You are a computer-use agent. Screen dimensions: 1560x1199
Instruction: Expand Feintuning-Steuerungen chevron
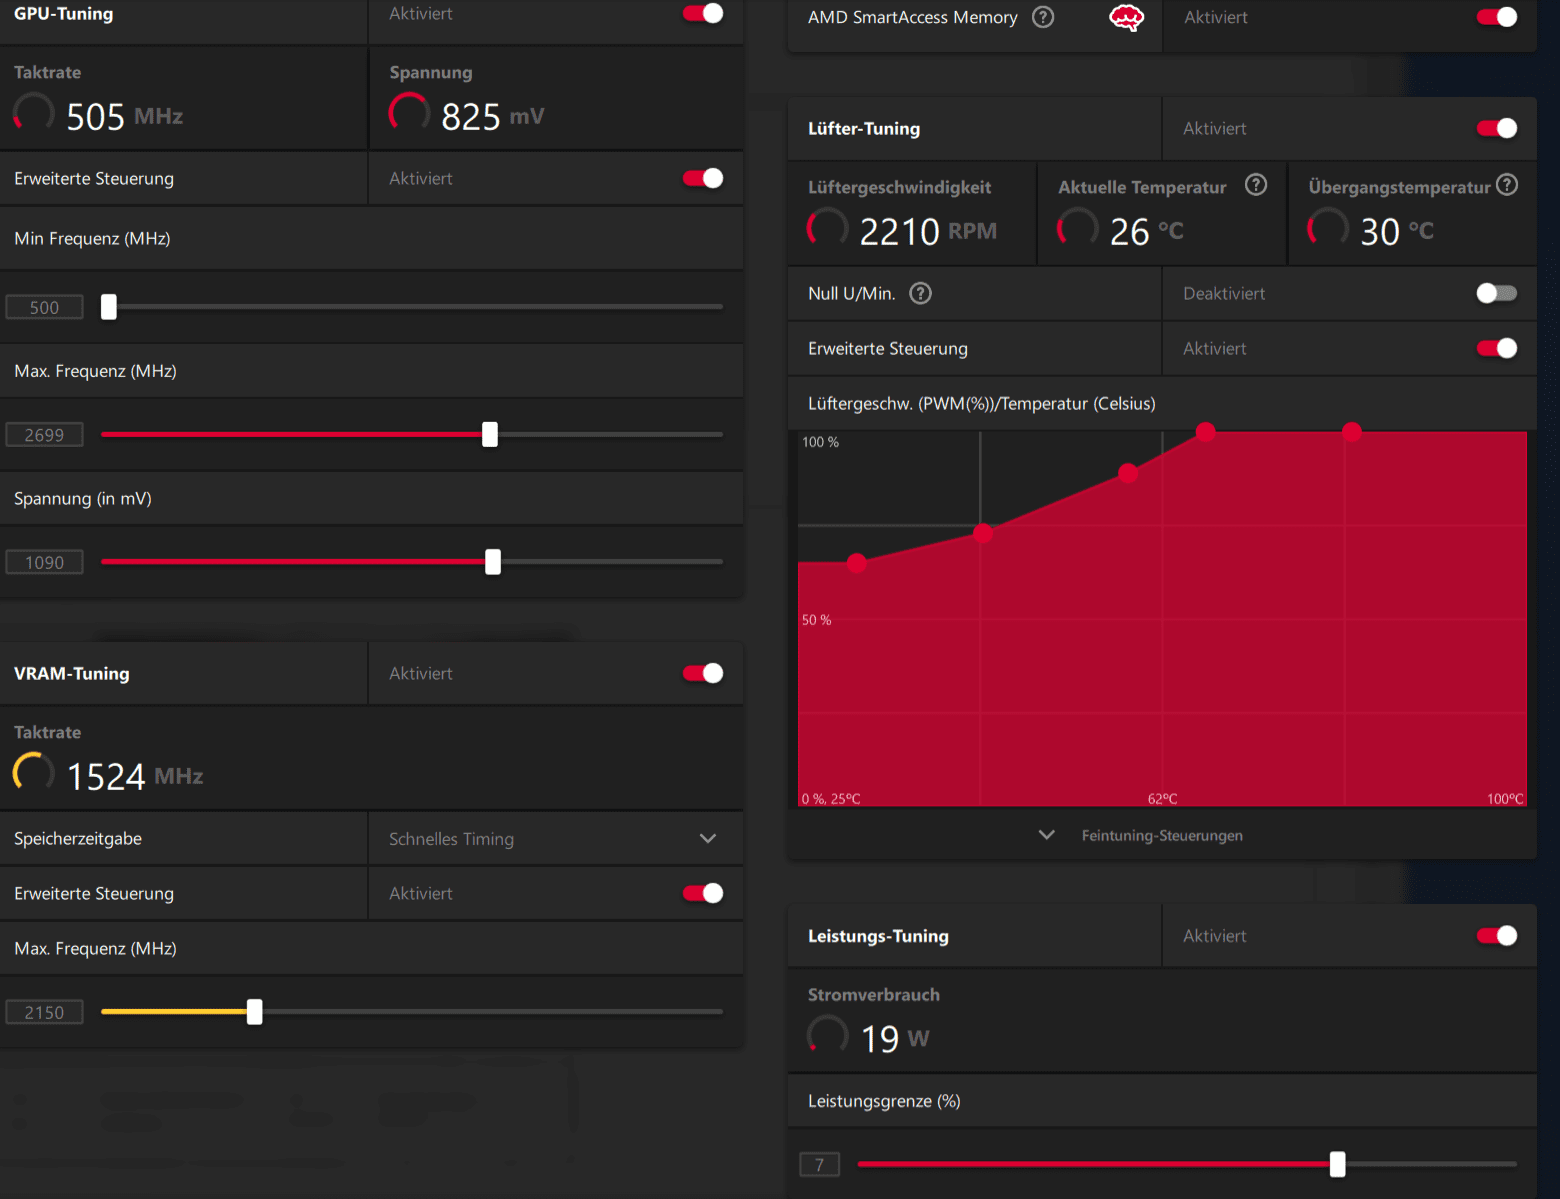[1046, 835]
